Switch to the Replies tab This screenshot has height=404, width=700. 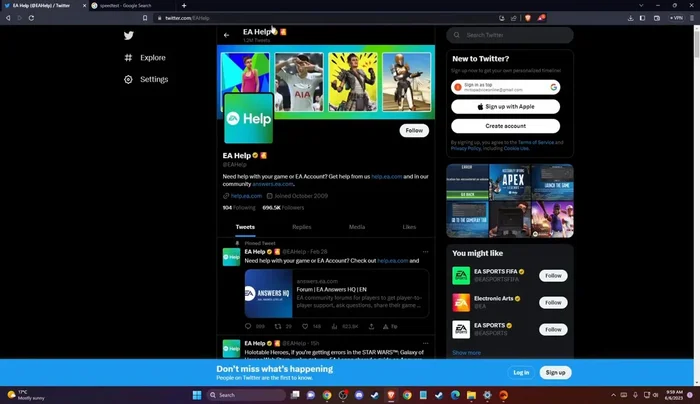tap(302, 227)
